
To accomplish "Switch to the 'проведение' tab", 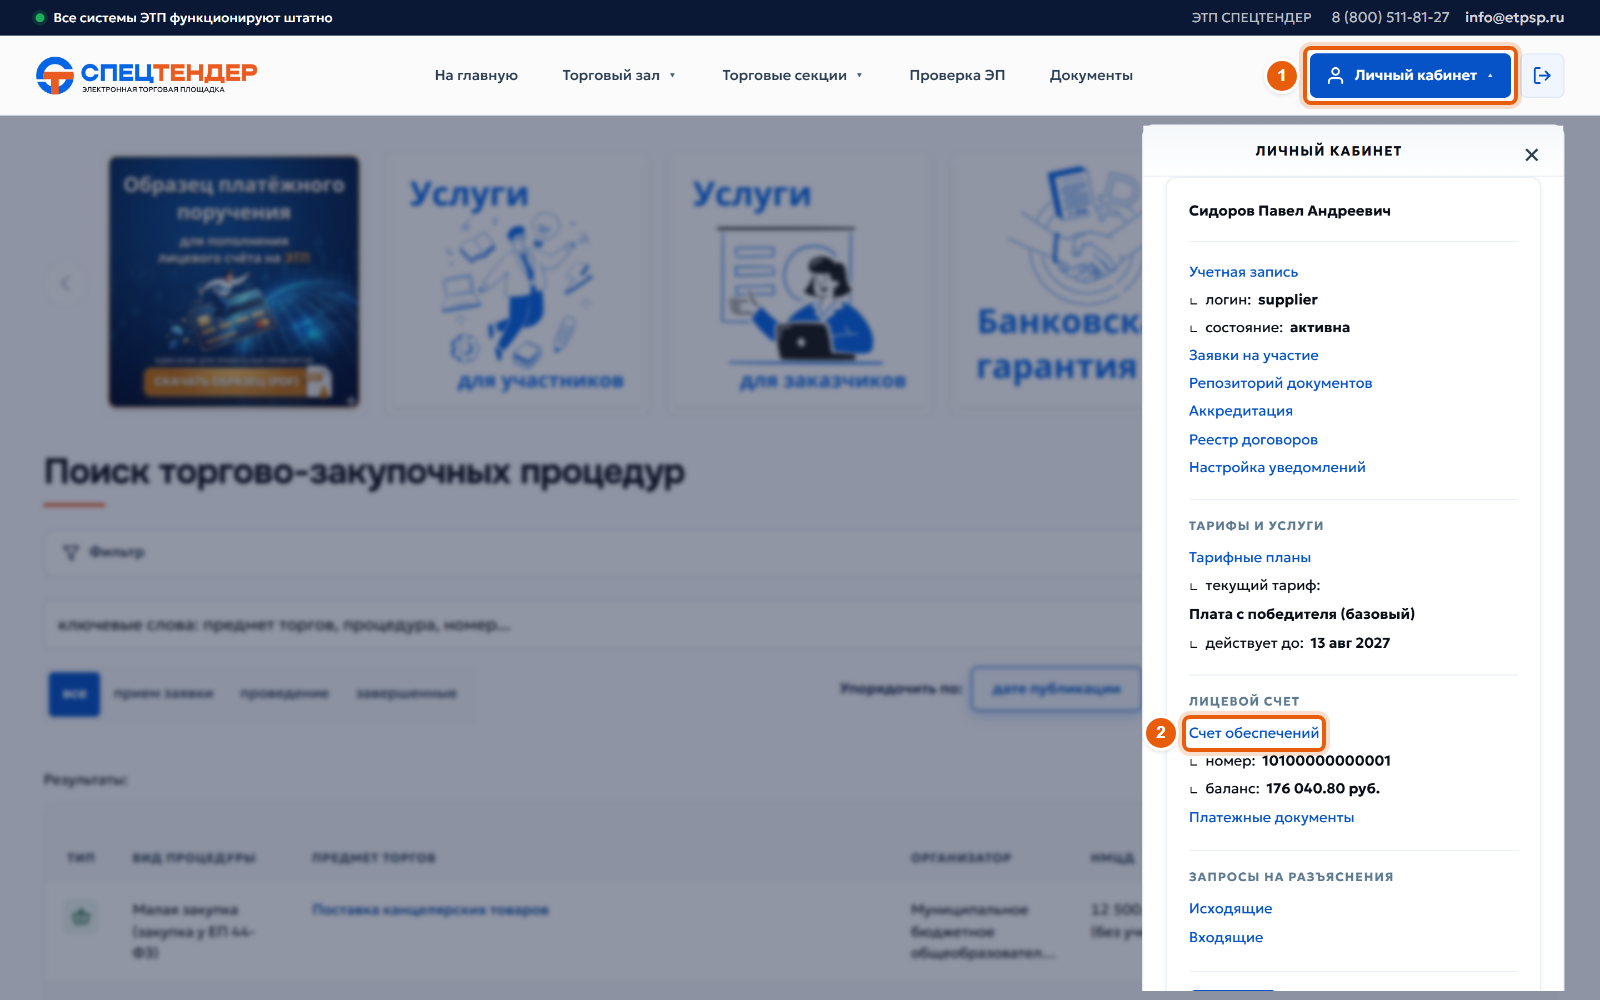I will coord(285,693).
